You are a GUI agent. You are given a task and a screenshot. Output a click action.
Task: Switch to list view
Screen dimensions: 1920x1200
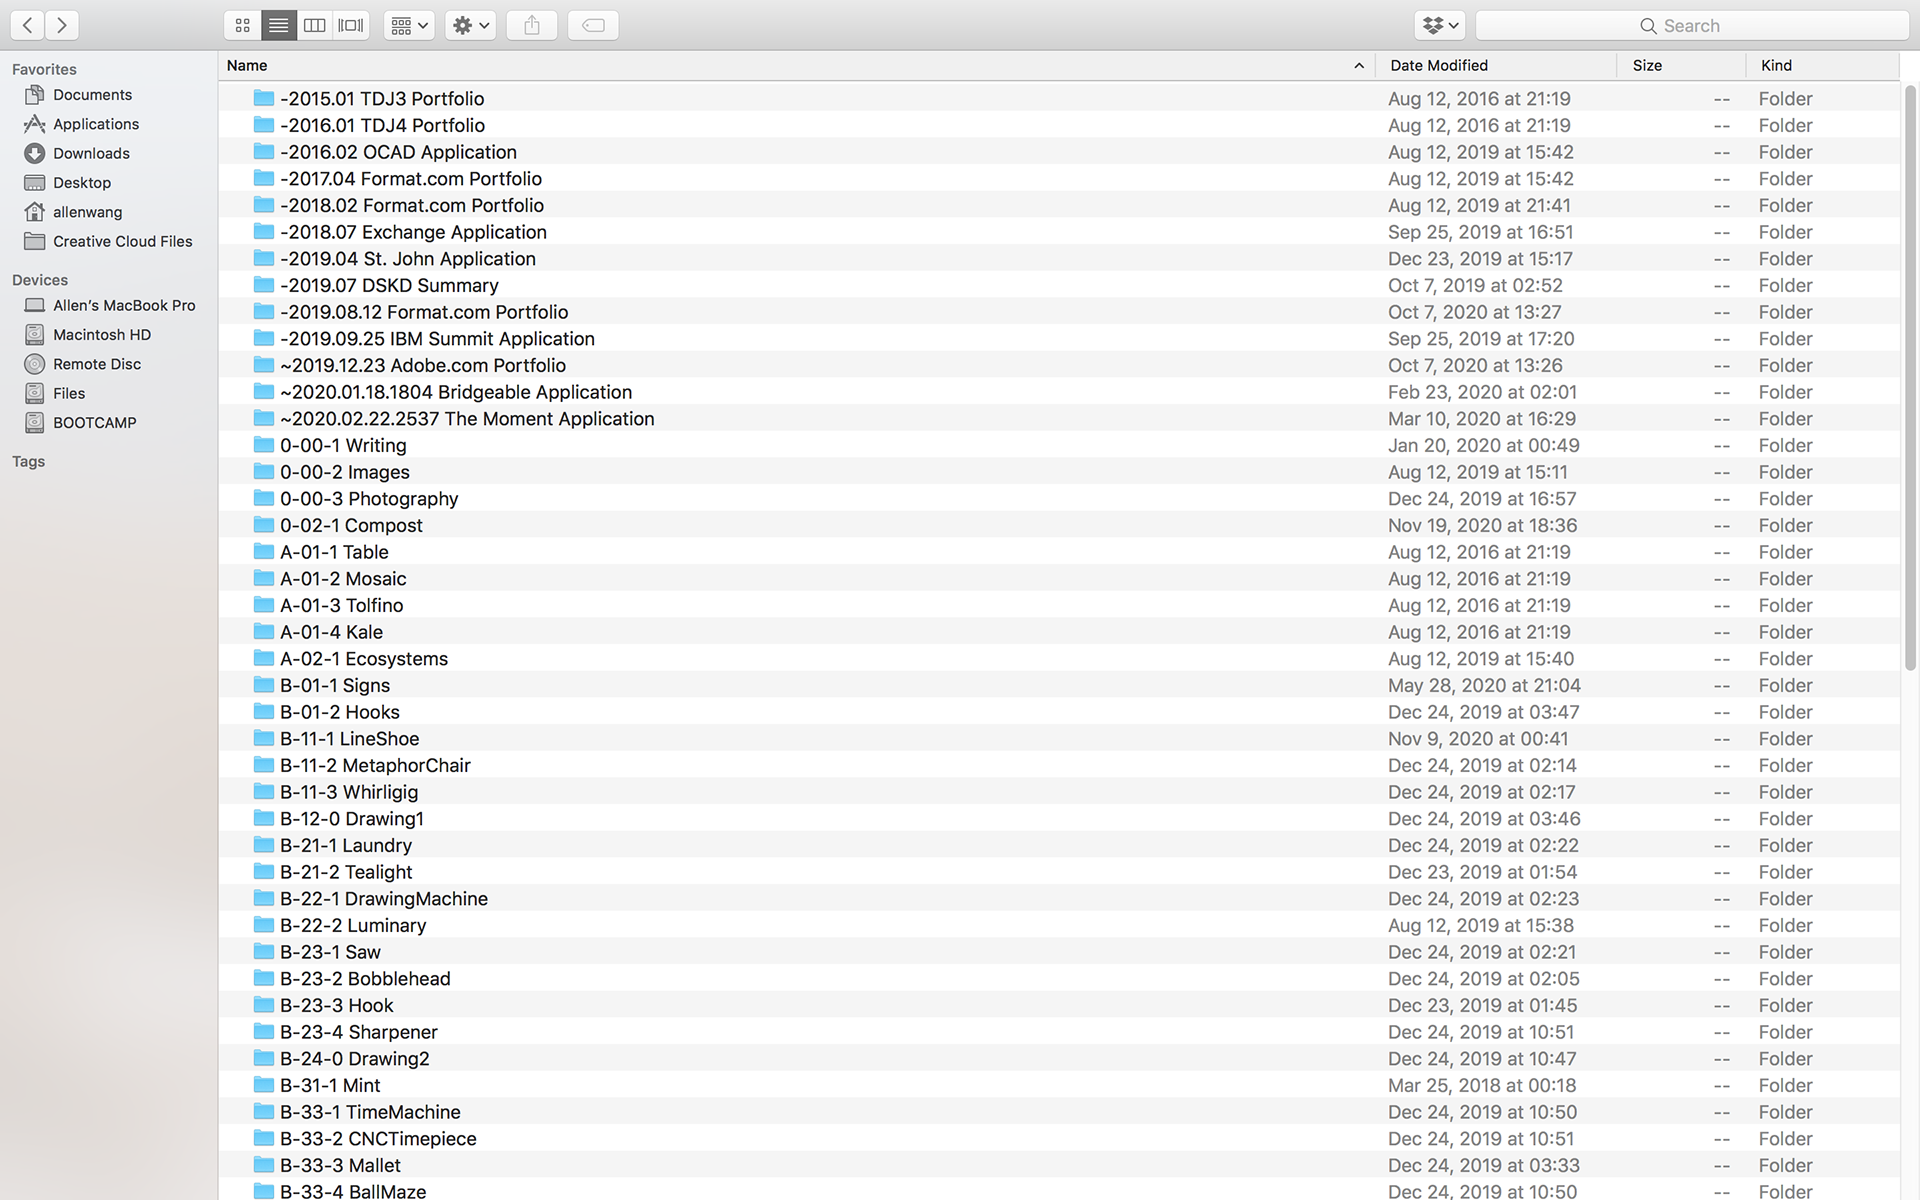pos(278,25)
